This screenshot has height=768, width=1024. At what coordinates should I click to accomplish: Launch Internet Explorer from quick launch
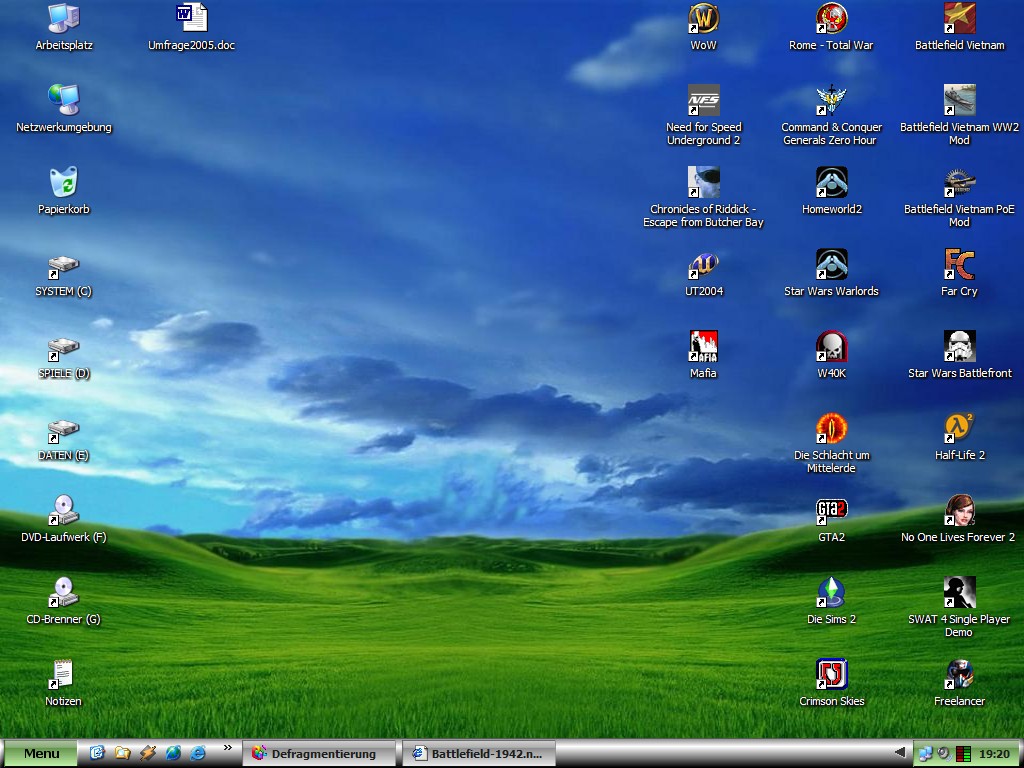[198, 753]
